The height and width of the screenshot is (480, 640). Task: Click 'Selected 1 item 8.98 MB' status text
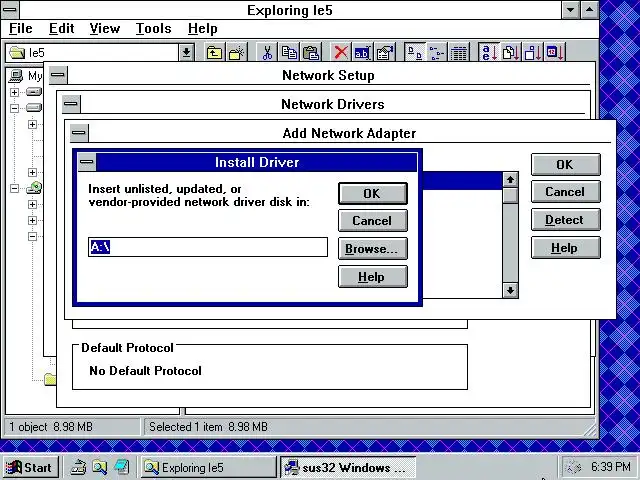[208, 427]
